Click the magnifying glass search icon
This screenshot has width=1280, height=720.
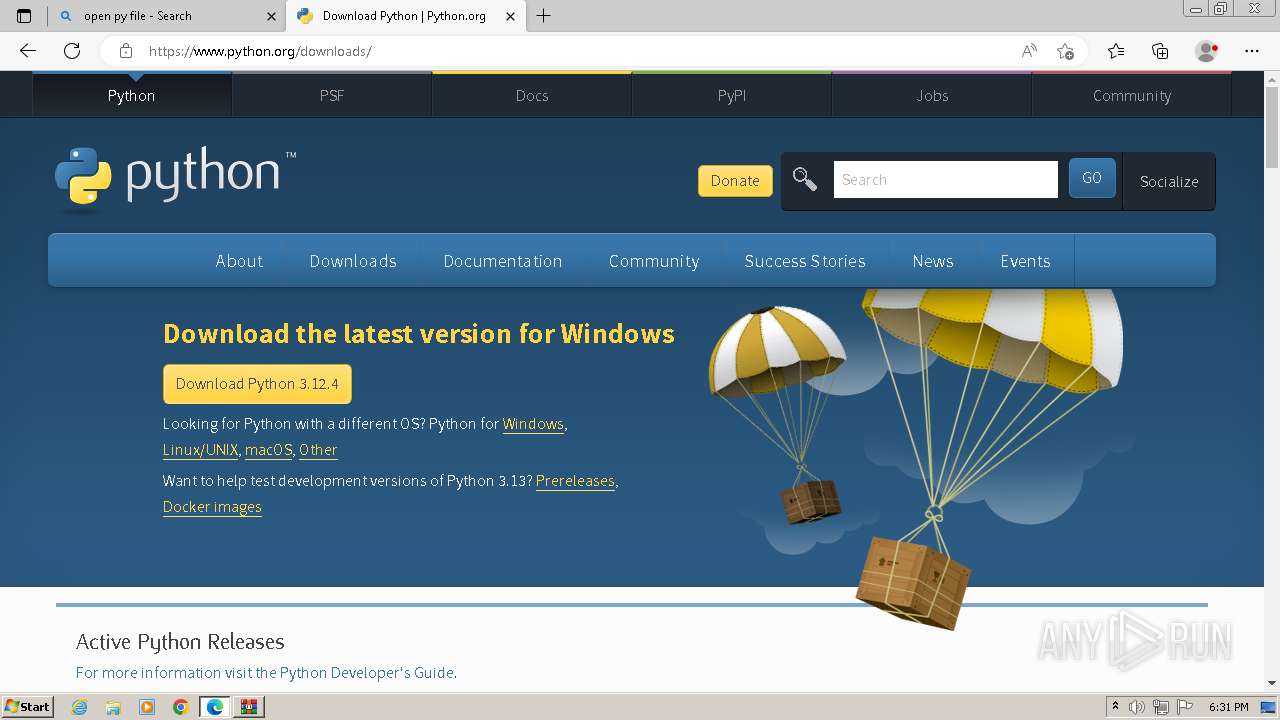click(x=805, y=180)
